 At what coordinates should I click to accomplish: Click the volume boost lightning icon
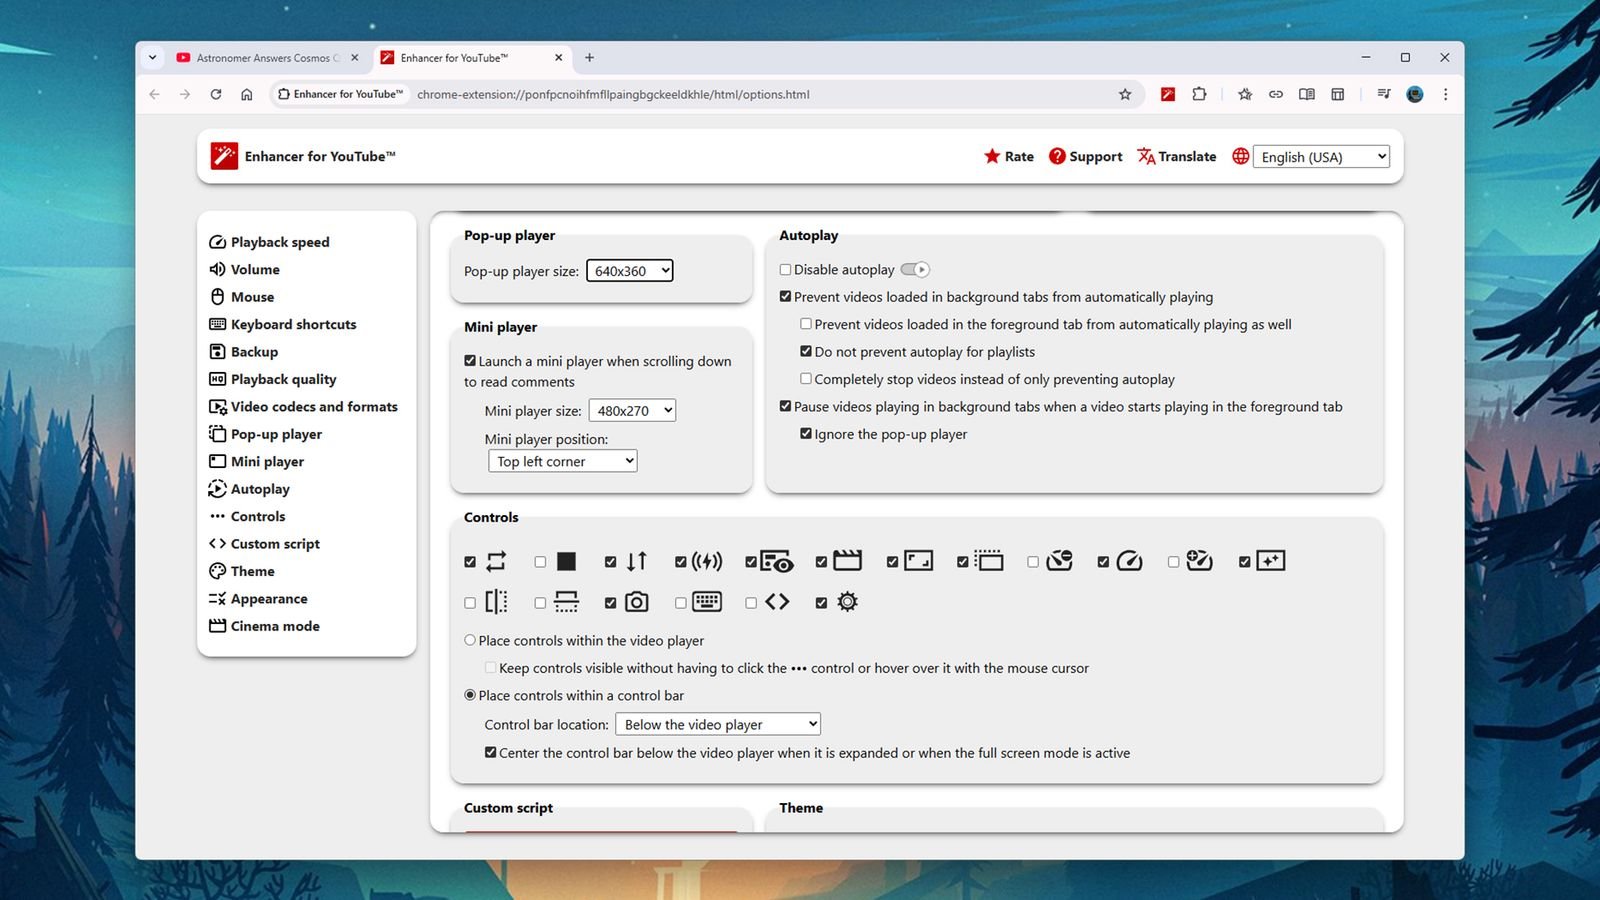pyautogui.click(x=707, y=561)
